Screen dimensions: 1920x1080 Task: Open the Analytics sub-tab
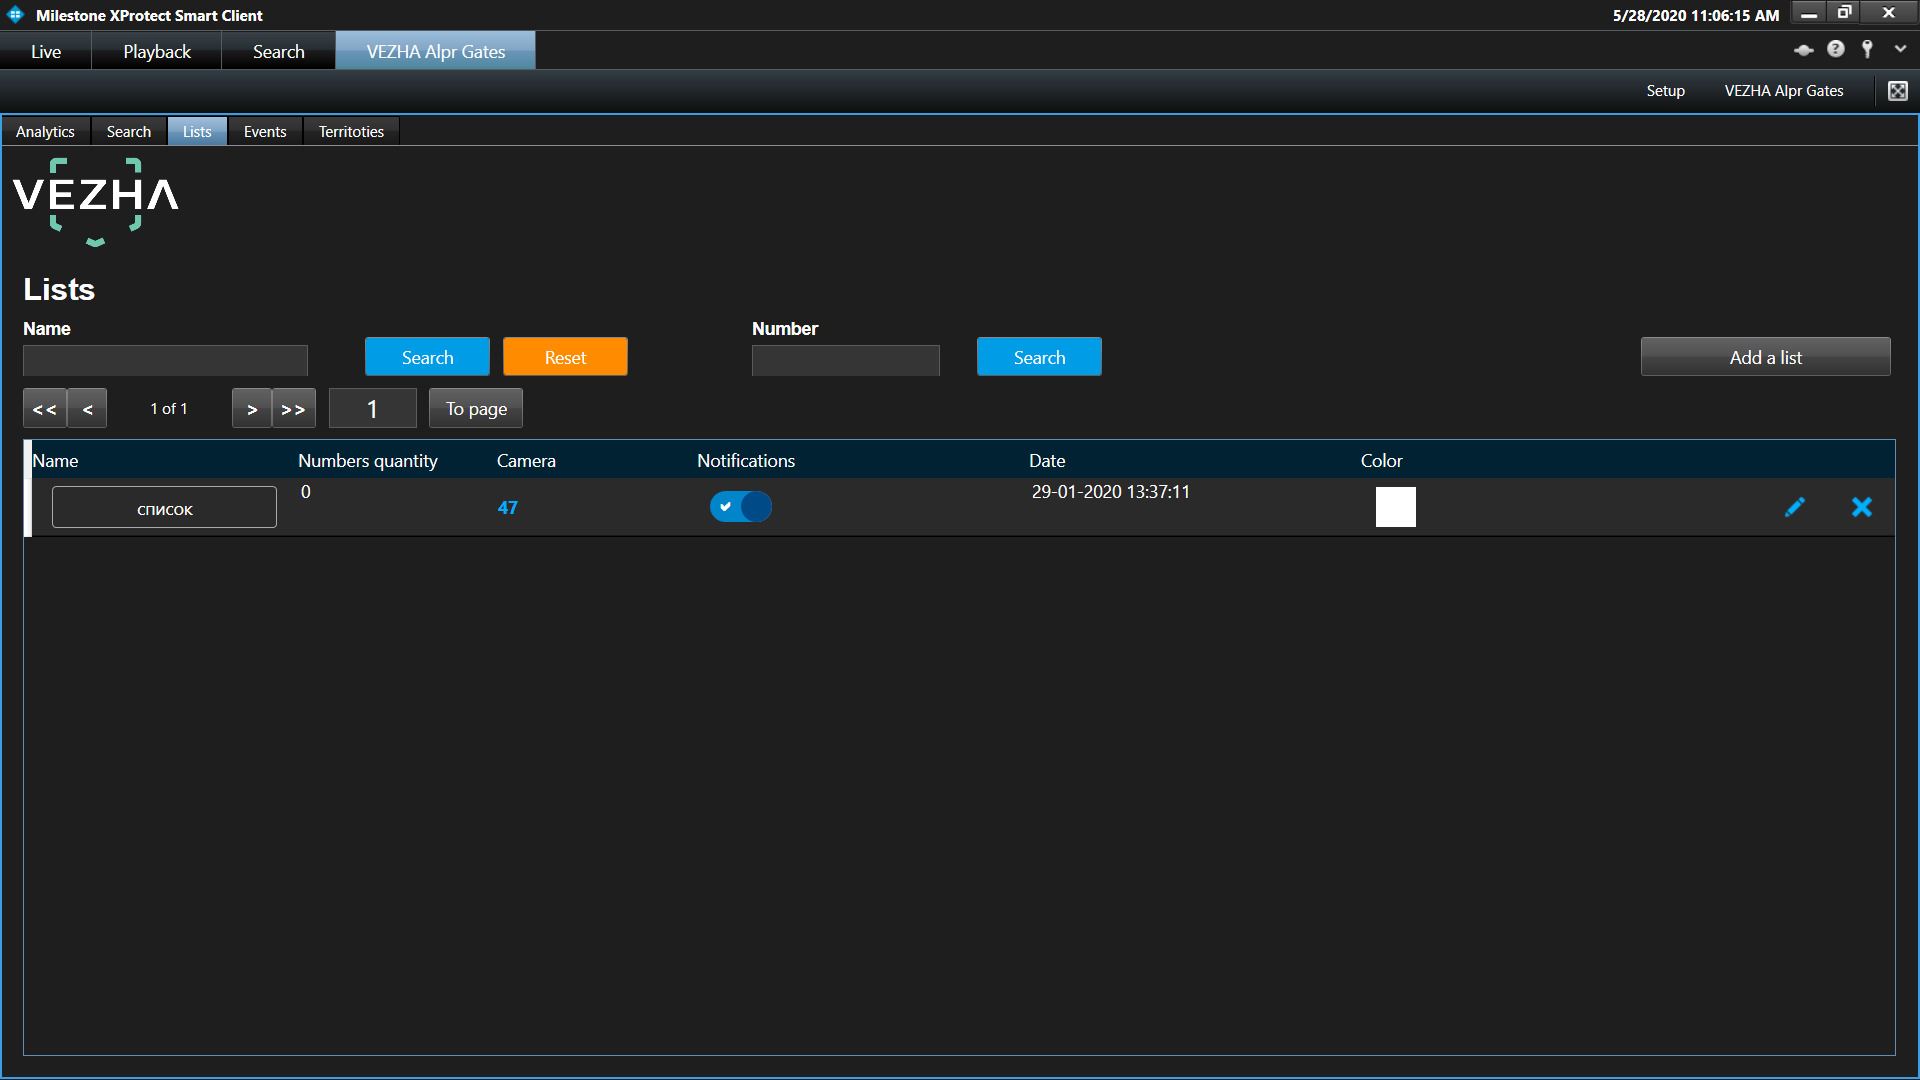pyautogui.click(x=45, y=131)
